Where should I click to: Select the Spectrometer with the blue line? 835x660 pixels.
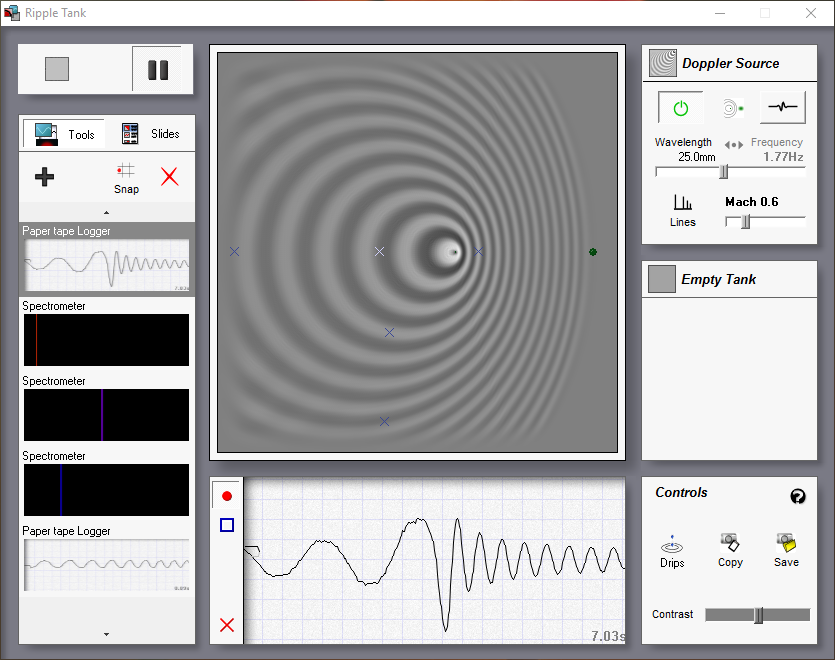coord(107,490)
